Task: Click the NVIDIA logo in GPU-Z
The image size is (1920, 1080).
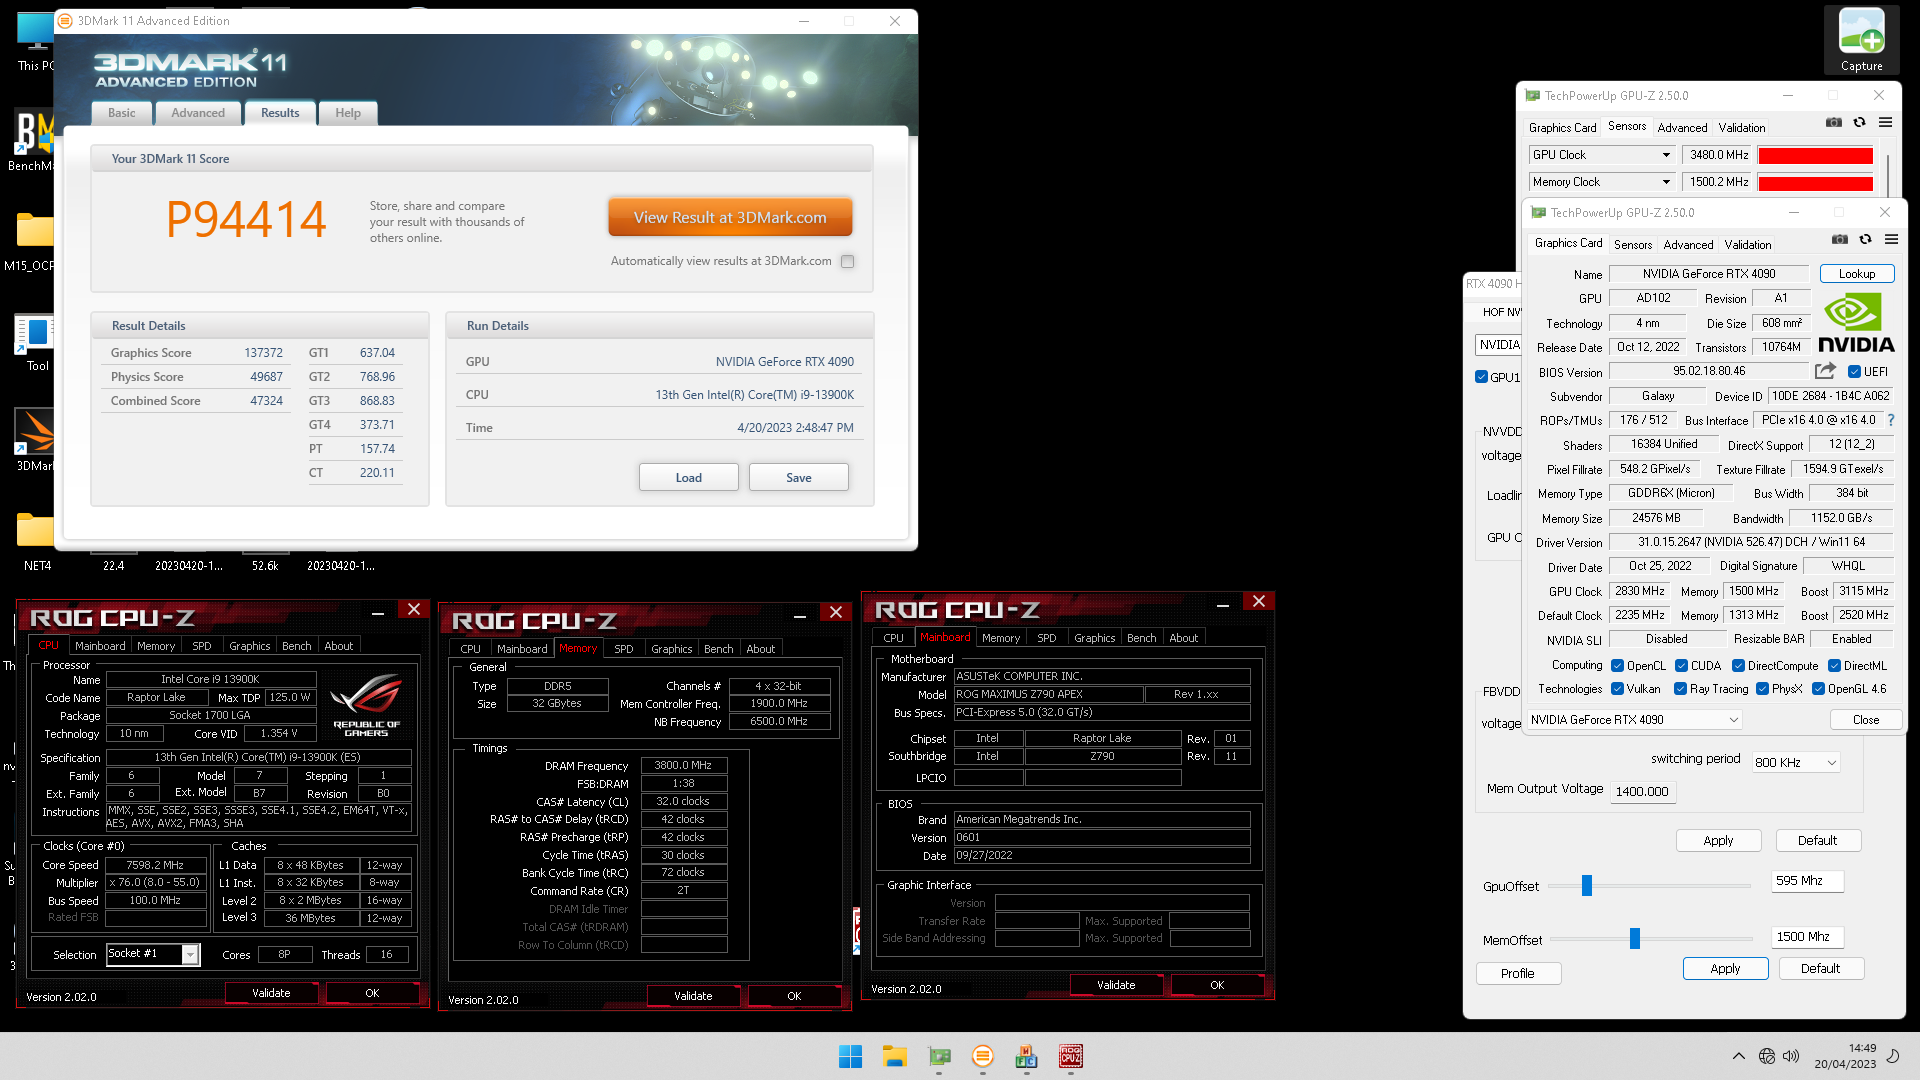Action: pos(1856,323)
